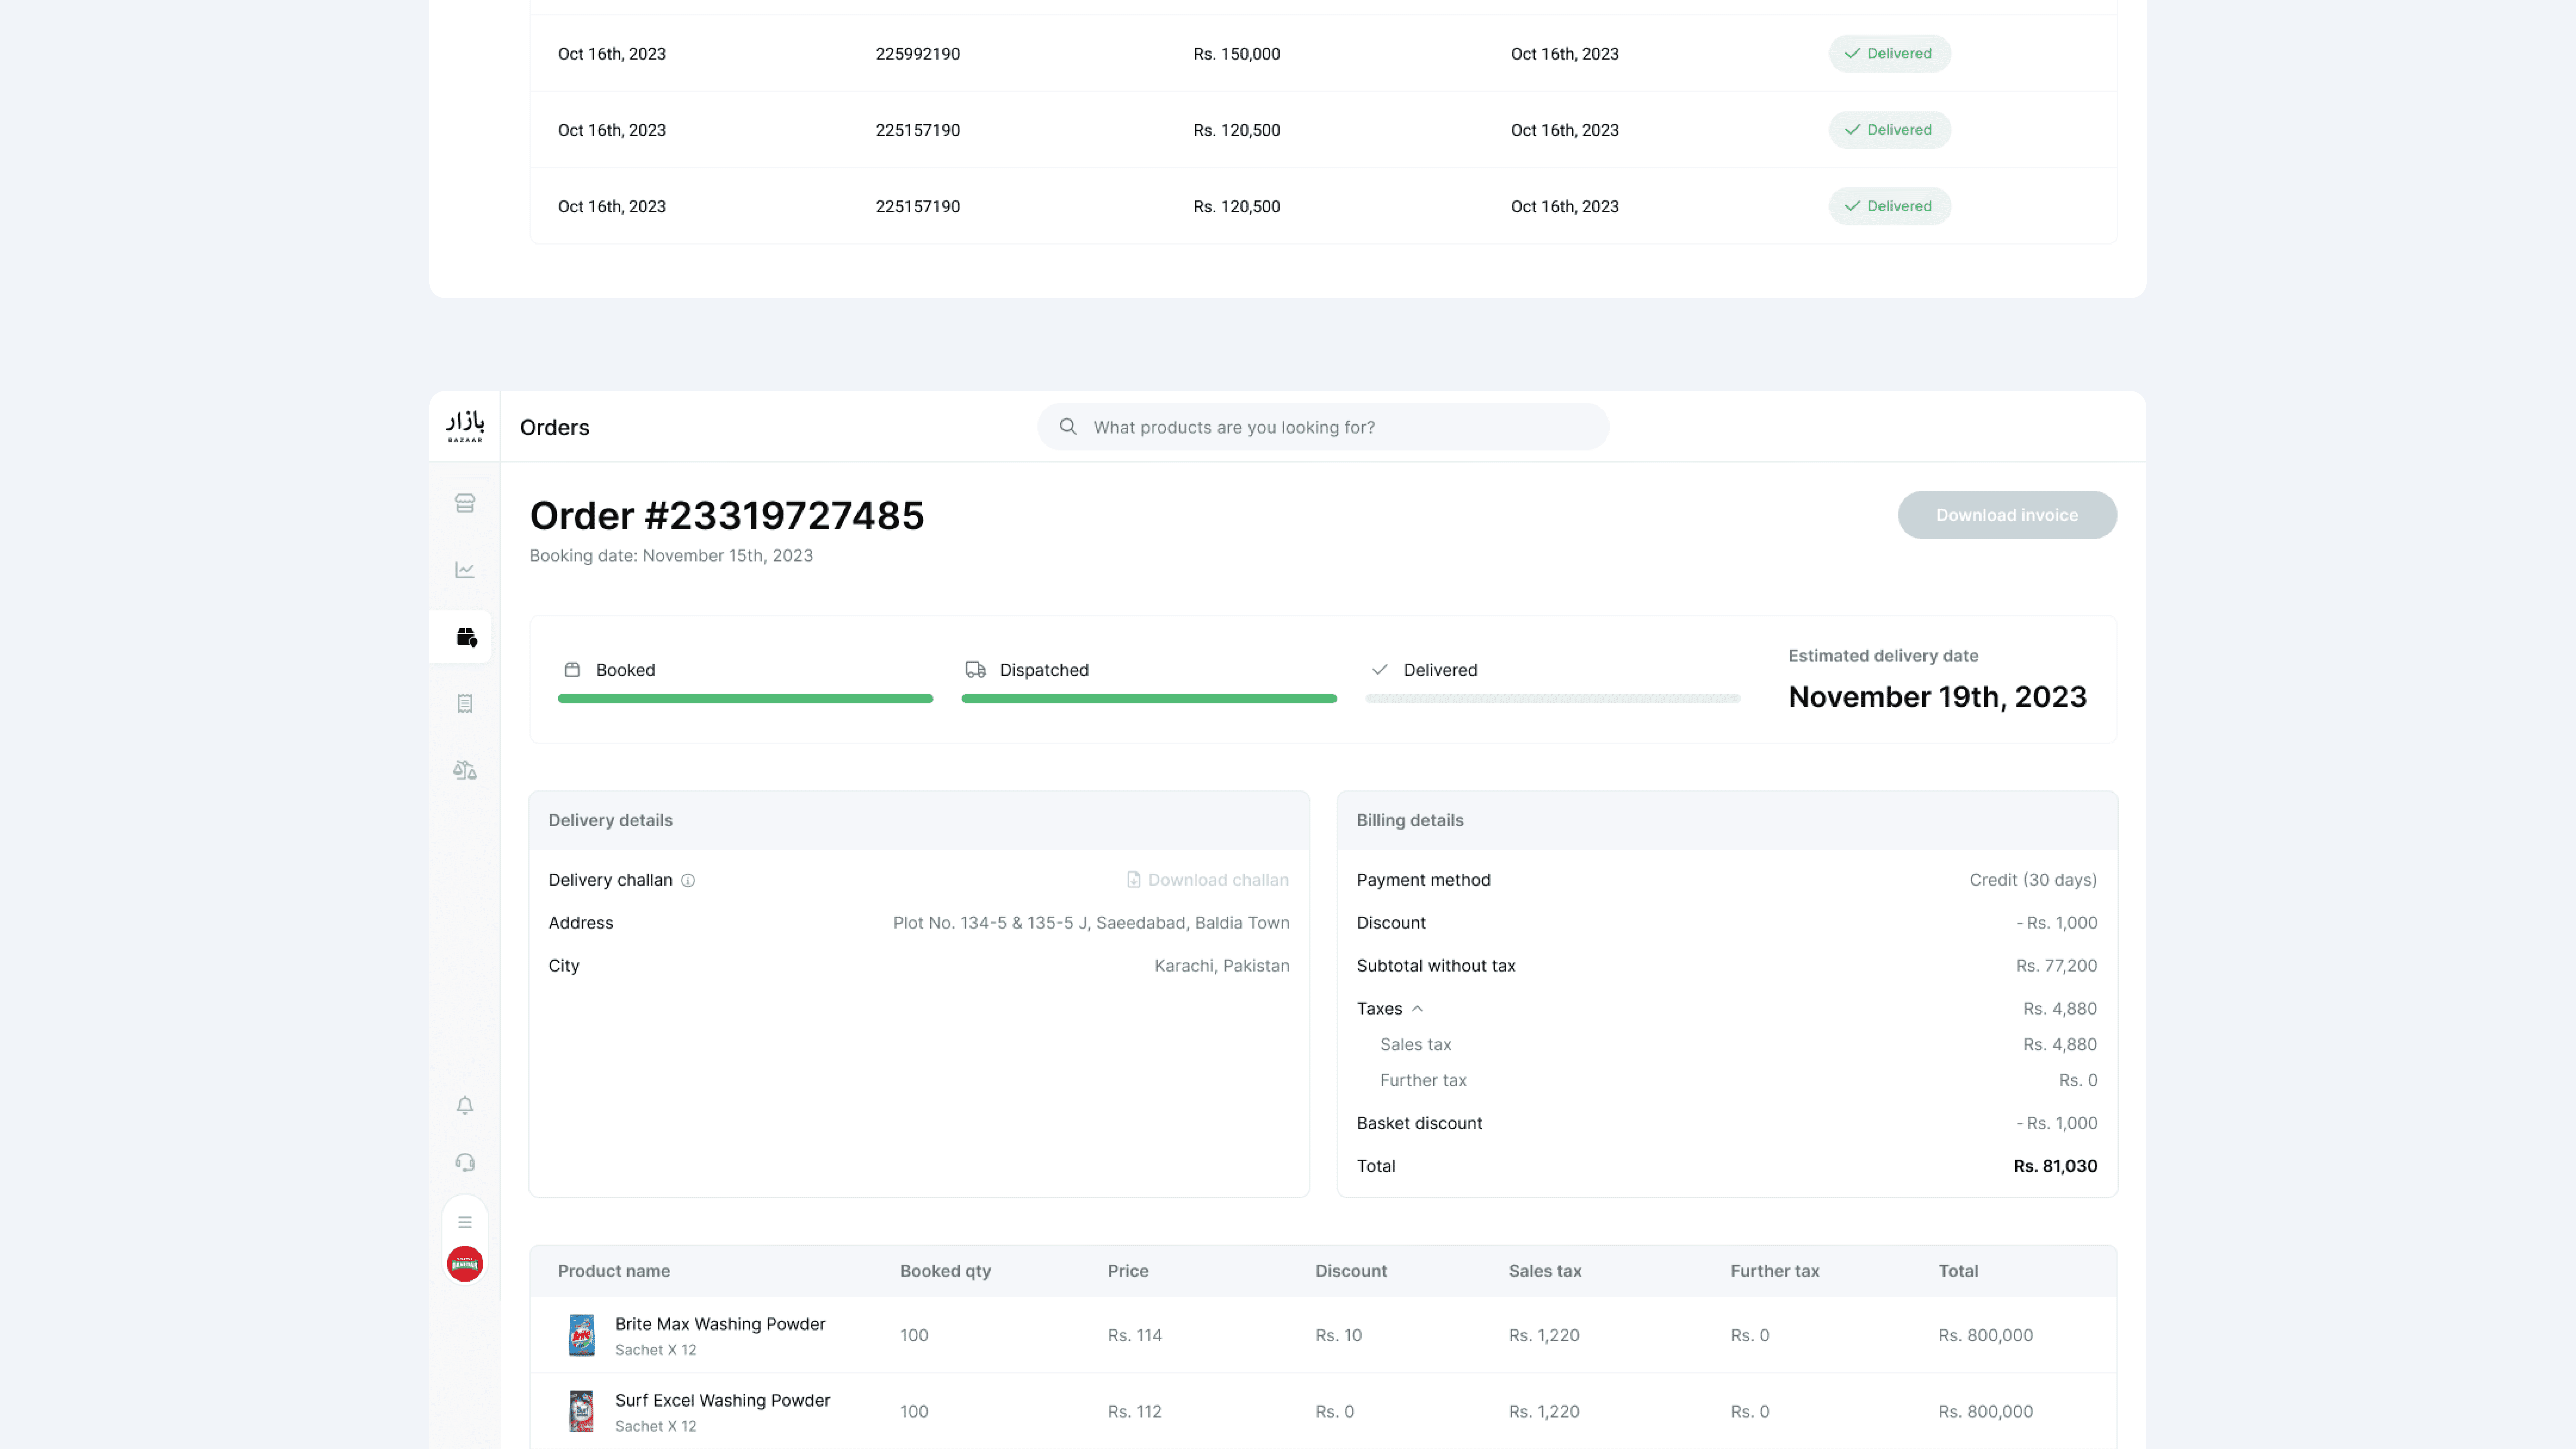
Task: Click the Price column header
Action: point(1128,1271)
